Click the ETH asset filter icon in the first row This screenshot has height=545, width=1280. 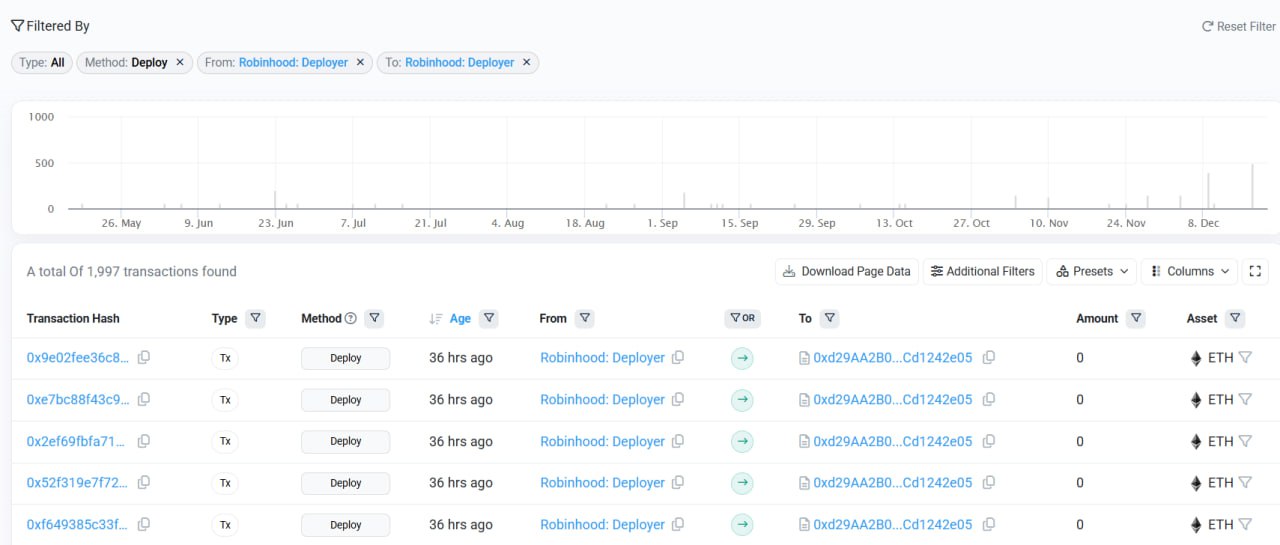[x=1245, y=358]
